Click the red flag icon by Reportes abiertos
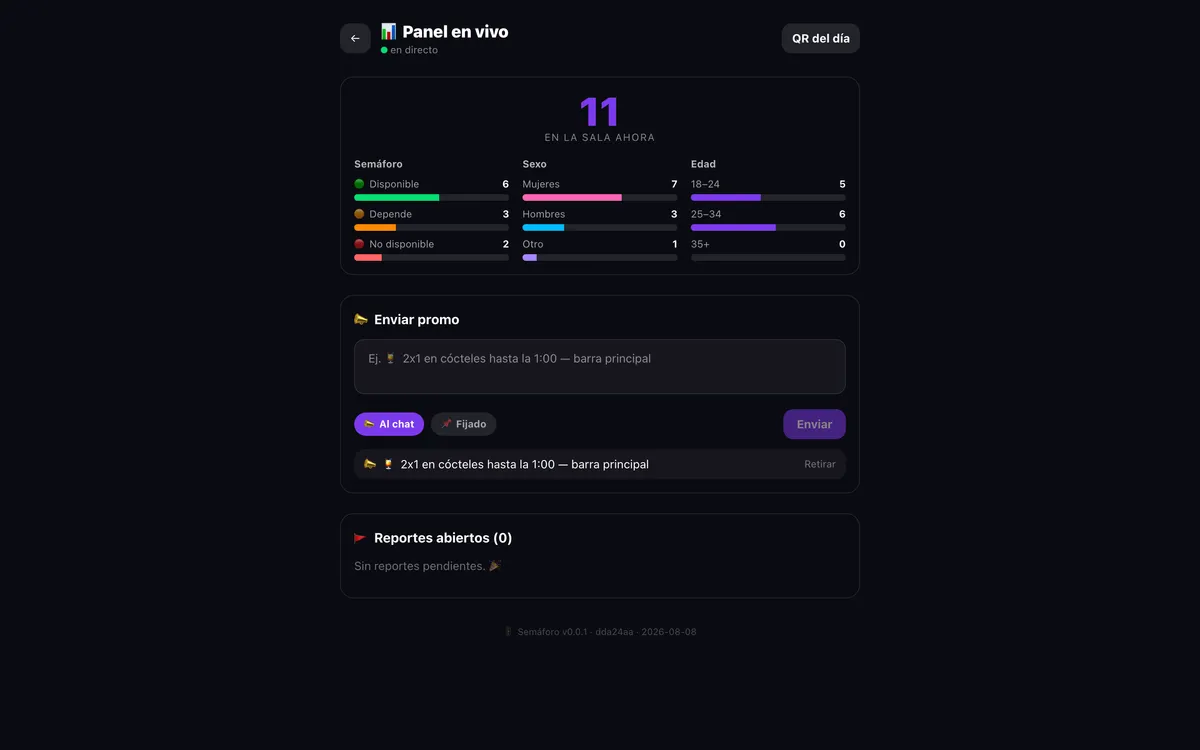This screenshot has width=1200, height=750. pyautogui.click(x=361, y=538)
